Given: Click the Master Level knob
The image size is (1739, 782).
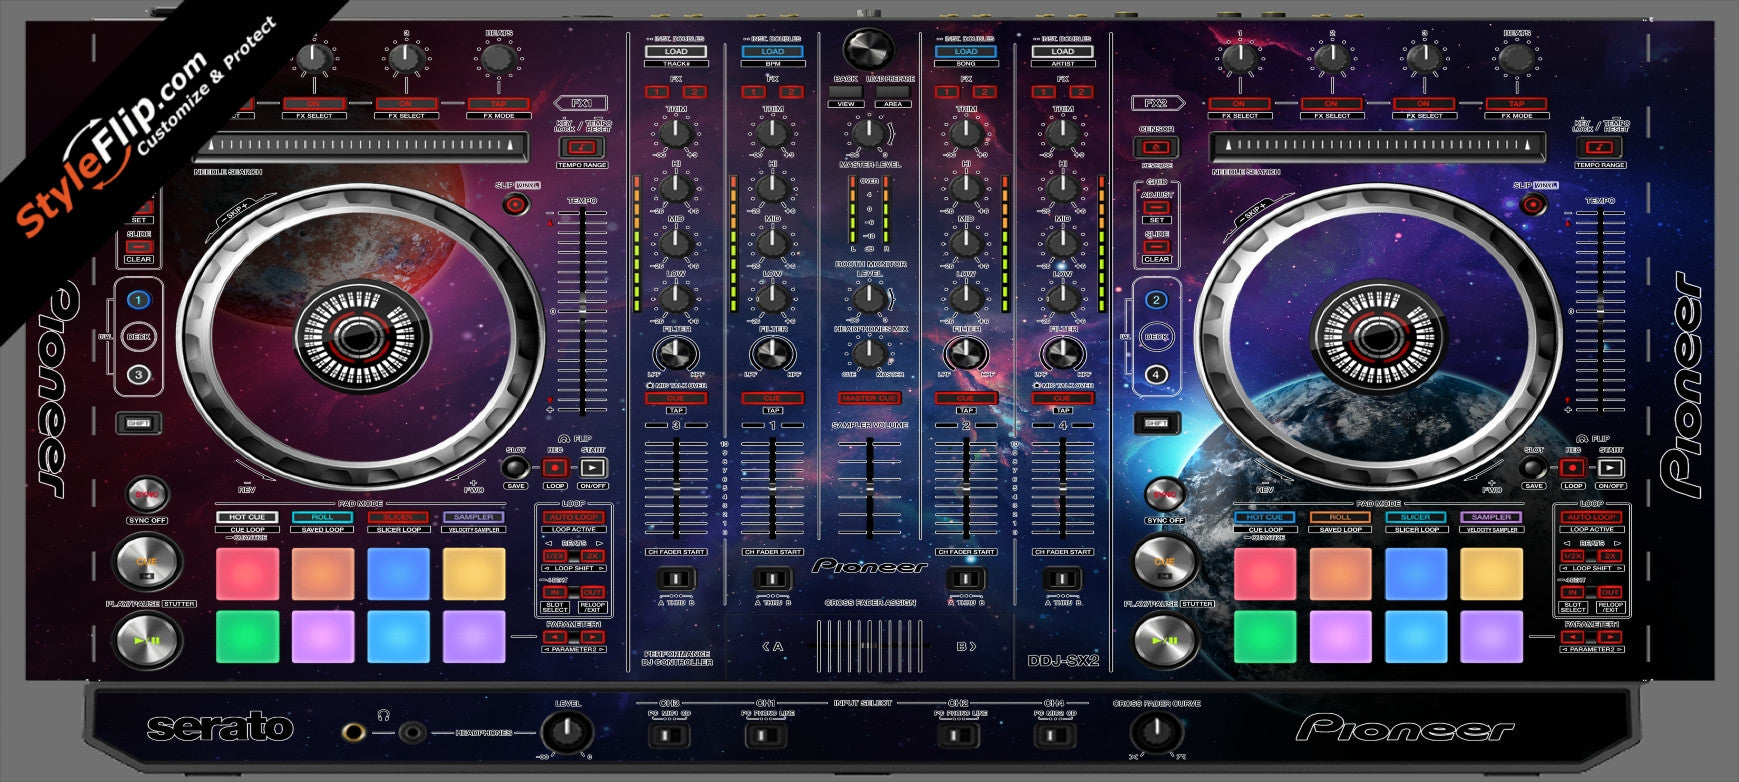Looking at the screenshot, I should tap(869, 132).
